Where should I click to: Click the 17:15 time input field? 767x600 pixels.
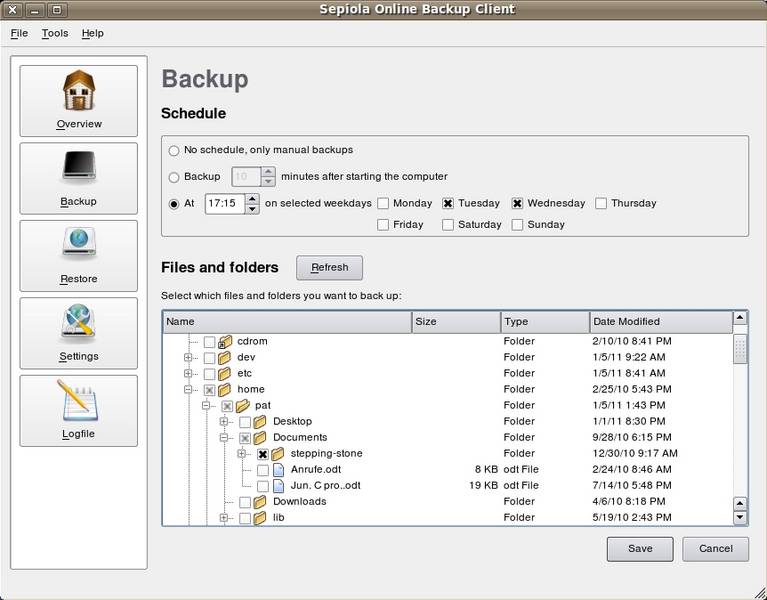(225, 204)
